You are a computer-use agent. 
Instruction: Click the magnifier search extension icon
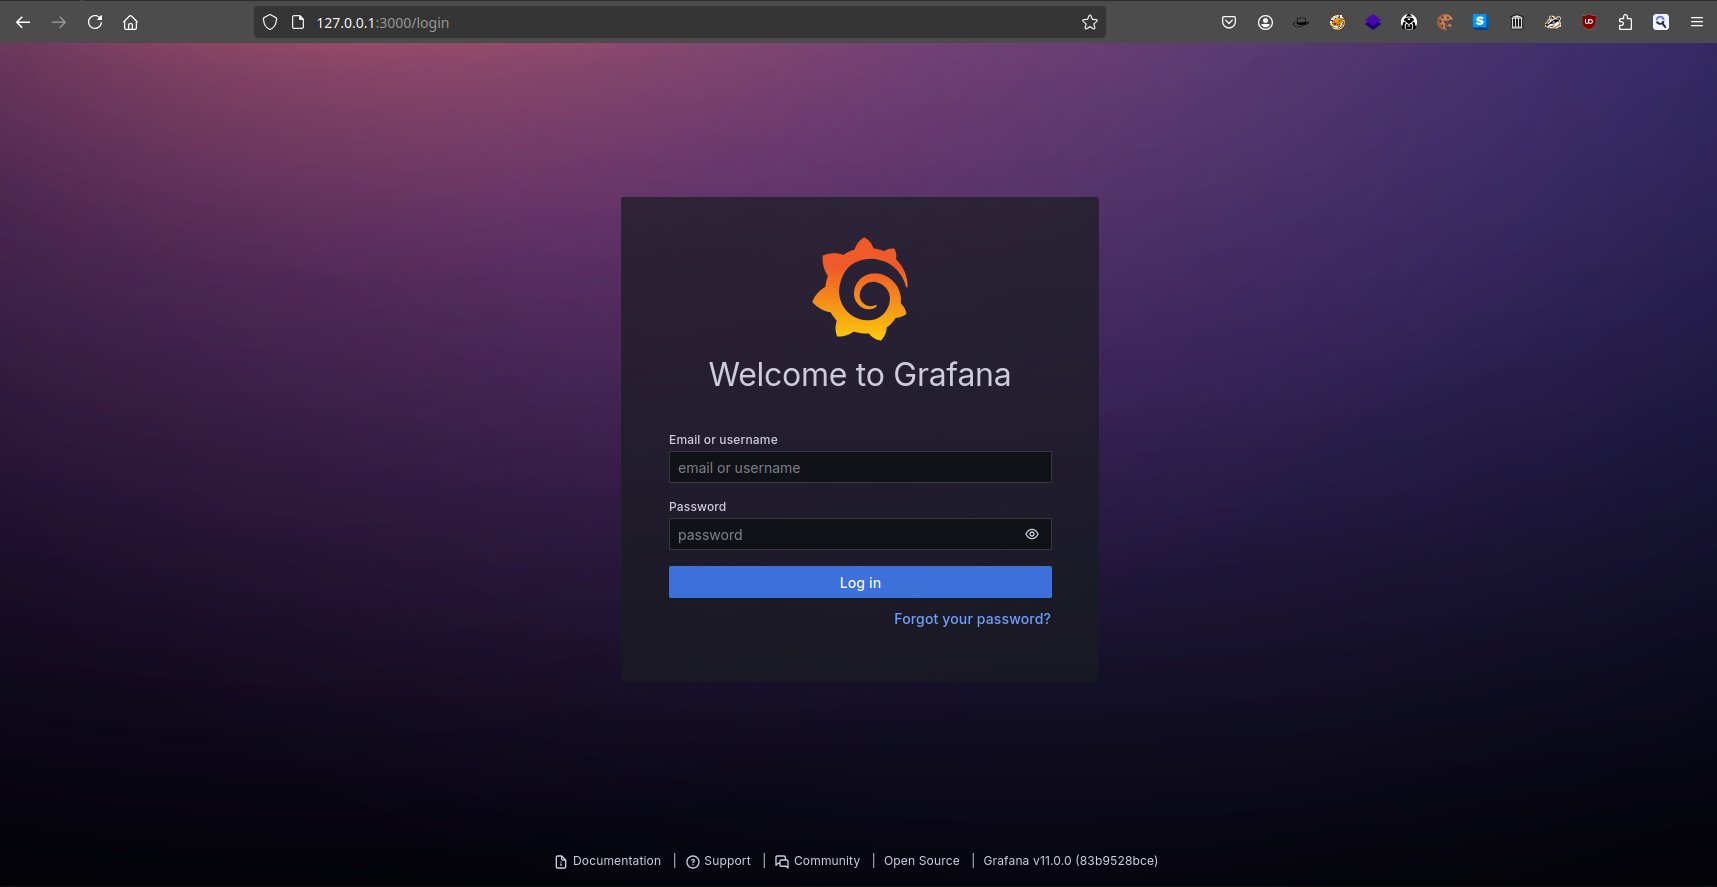[x=1661, y=22]
